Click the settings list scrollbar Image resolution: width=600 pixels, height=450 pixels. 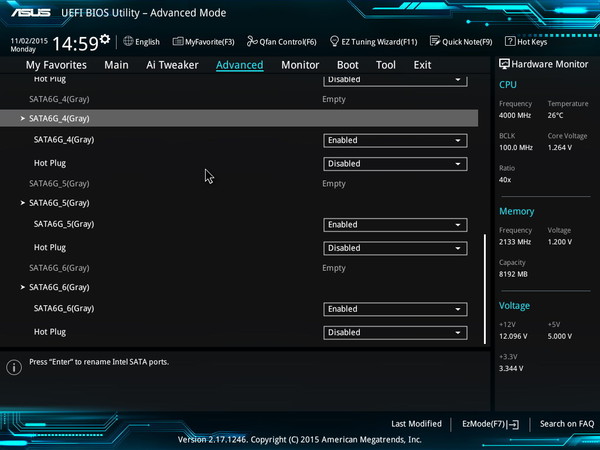(x=485, y=289)
